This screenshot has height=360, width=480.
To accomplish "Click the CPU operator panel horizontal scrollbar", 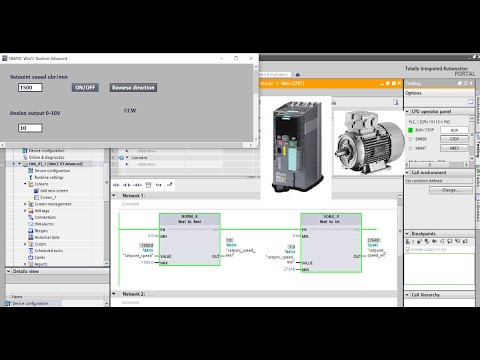I will [x=437, y=165].
